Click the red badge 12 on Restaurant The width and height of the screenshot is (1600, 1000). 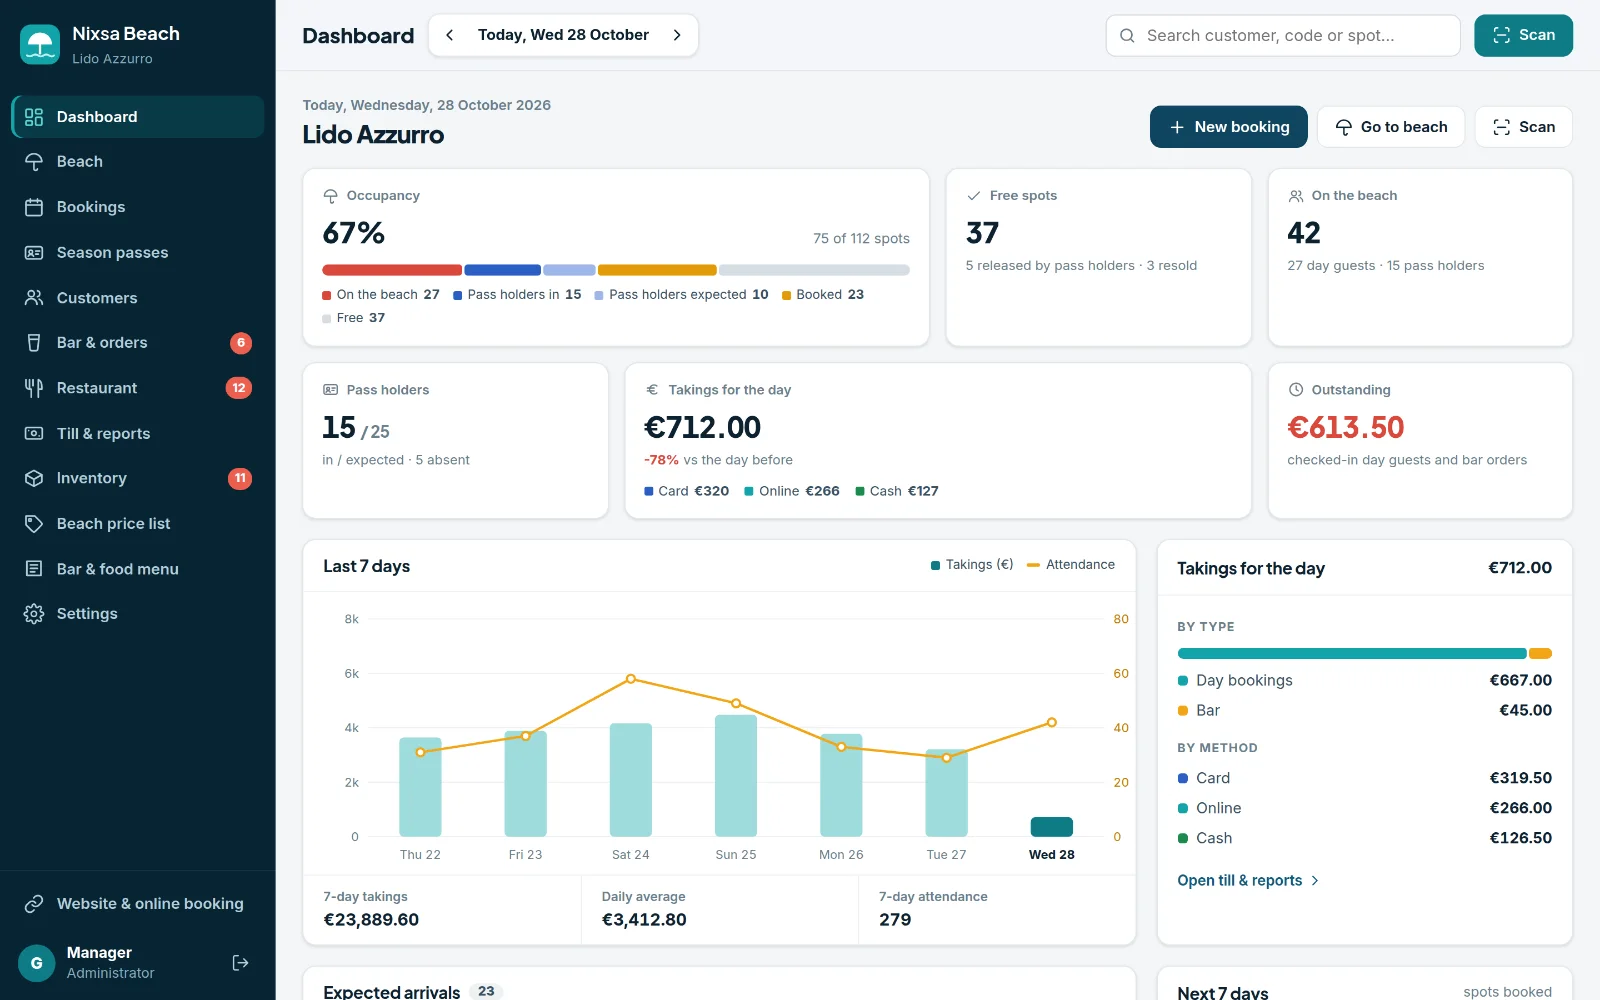click(x=239, y=388)
